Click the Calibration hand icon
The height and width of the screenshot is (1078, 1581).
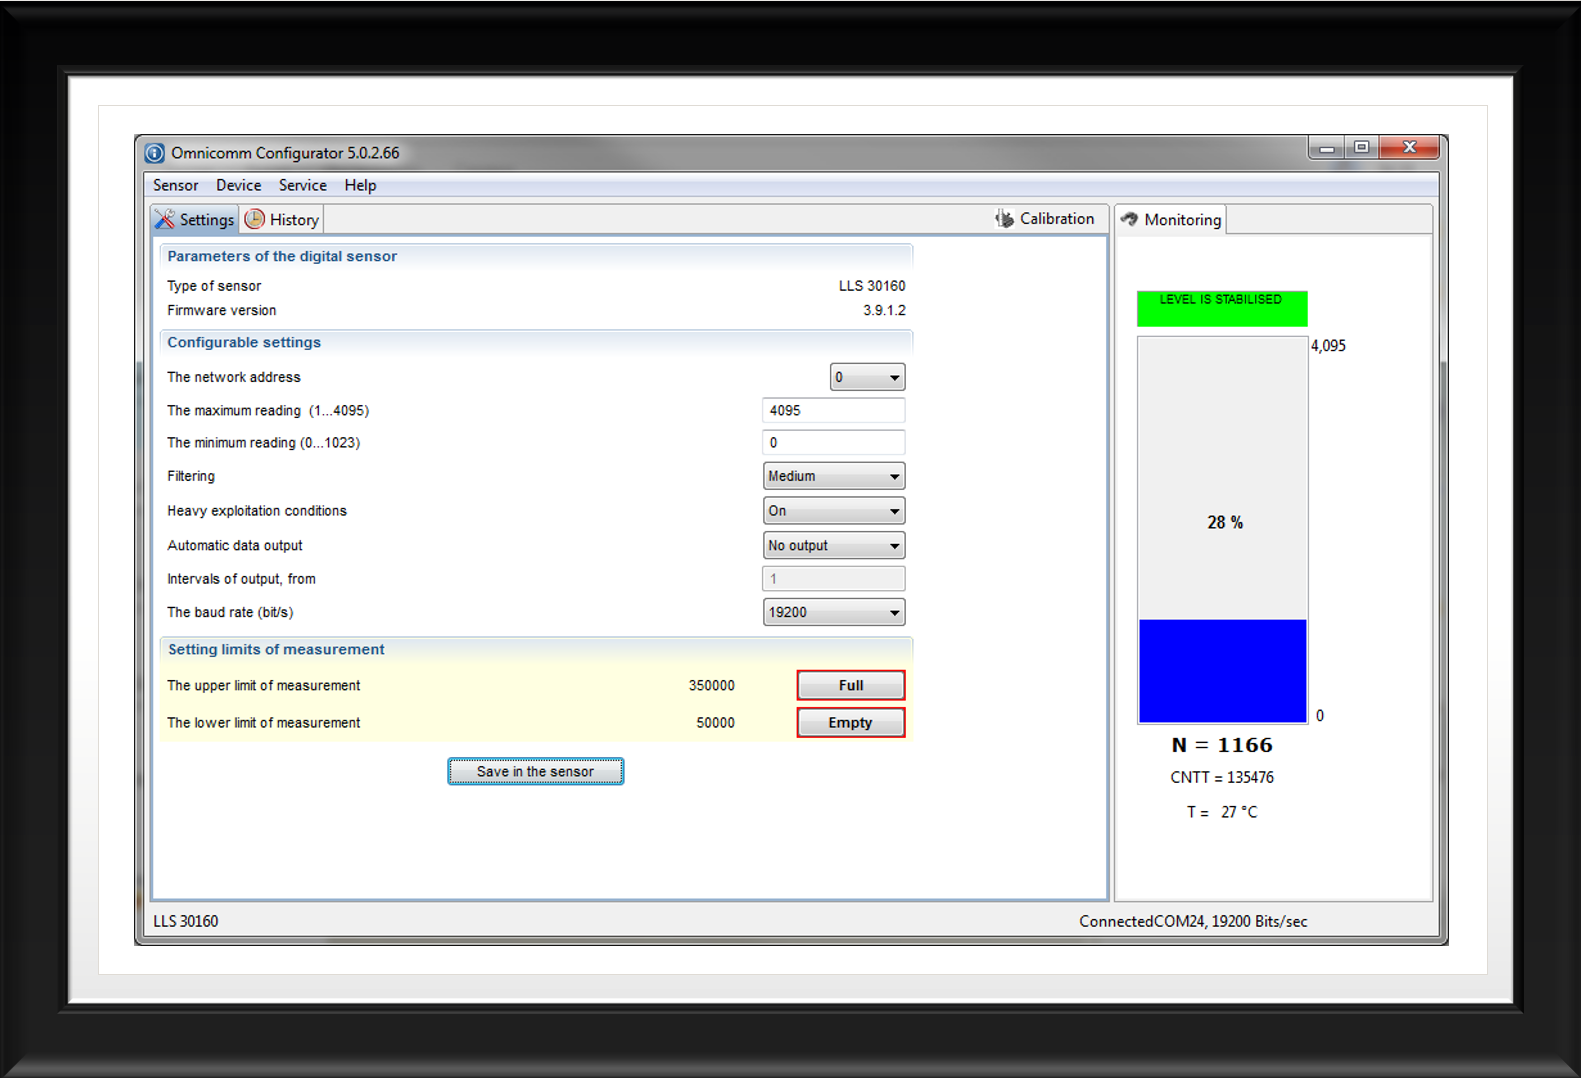[x=1004, y=218]
